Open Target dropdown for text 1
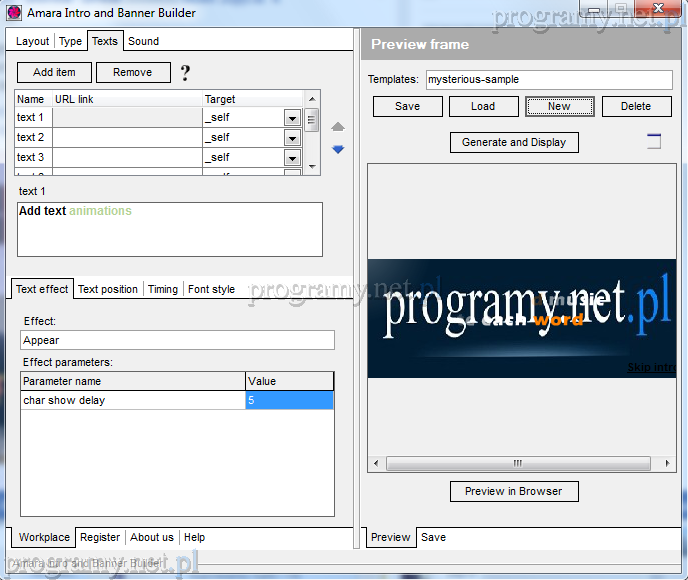Screen dimensions: 688x580 292,118
